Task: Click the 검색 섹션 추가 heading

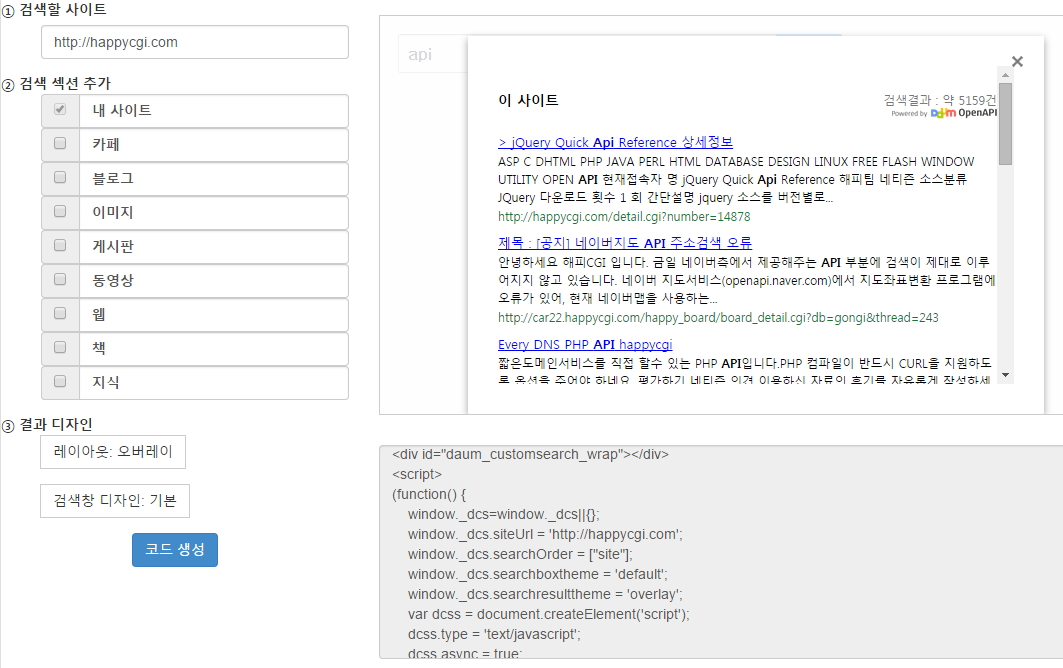Action: pyautogui.click(x=65, y=83)
